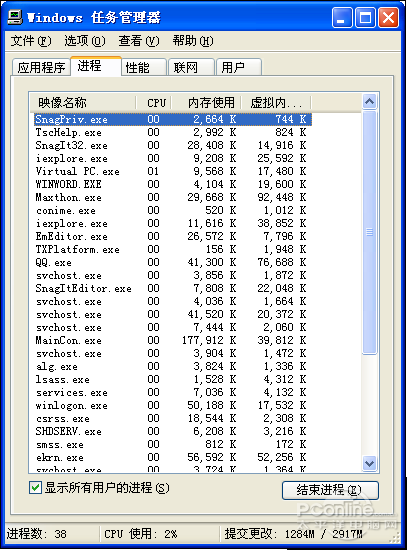Click the 92,448 K virtual memory value

(282, 197)
